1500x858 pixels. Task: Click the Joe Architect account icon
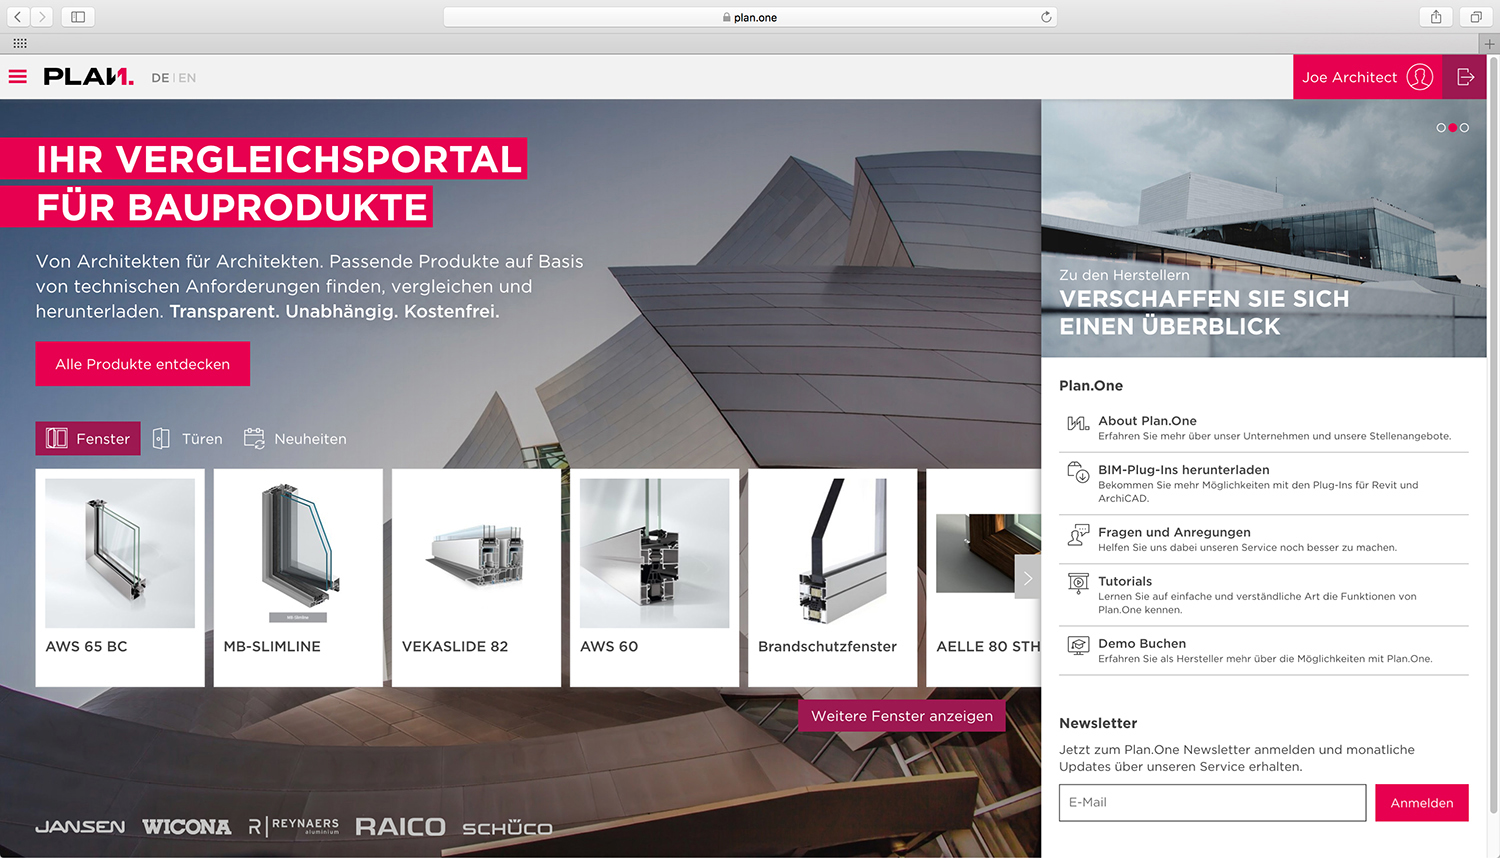coord(1420,77)
